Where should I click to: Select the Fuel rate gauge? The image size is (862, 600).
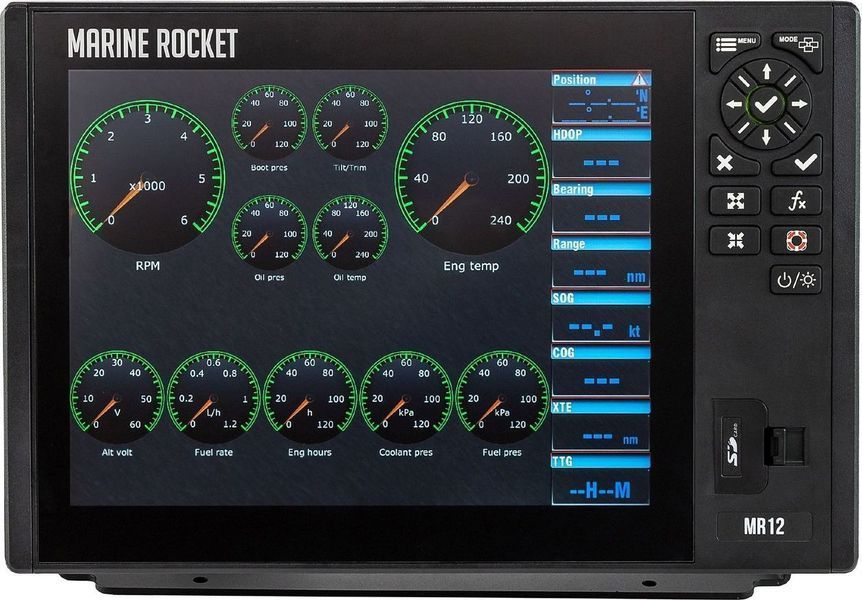pos(213,398)
